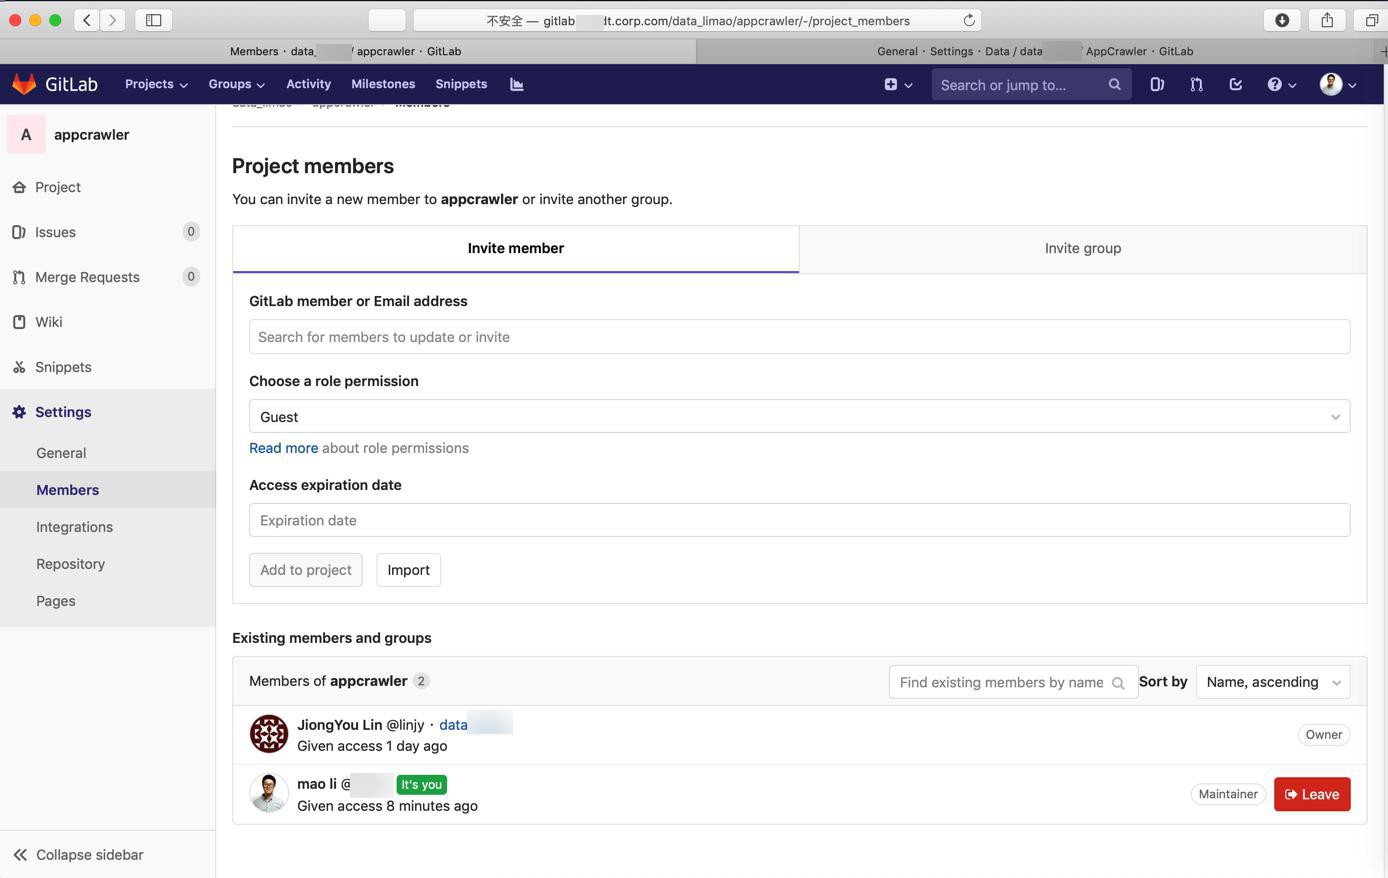Go to Snippets in top navbar
This screenshot has height=878, width=1388.
click(x=461, y=84)
